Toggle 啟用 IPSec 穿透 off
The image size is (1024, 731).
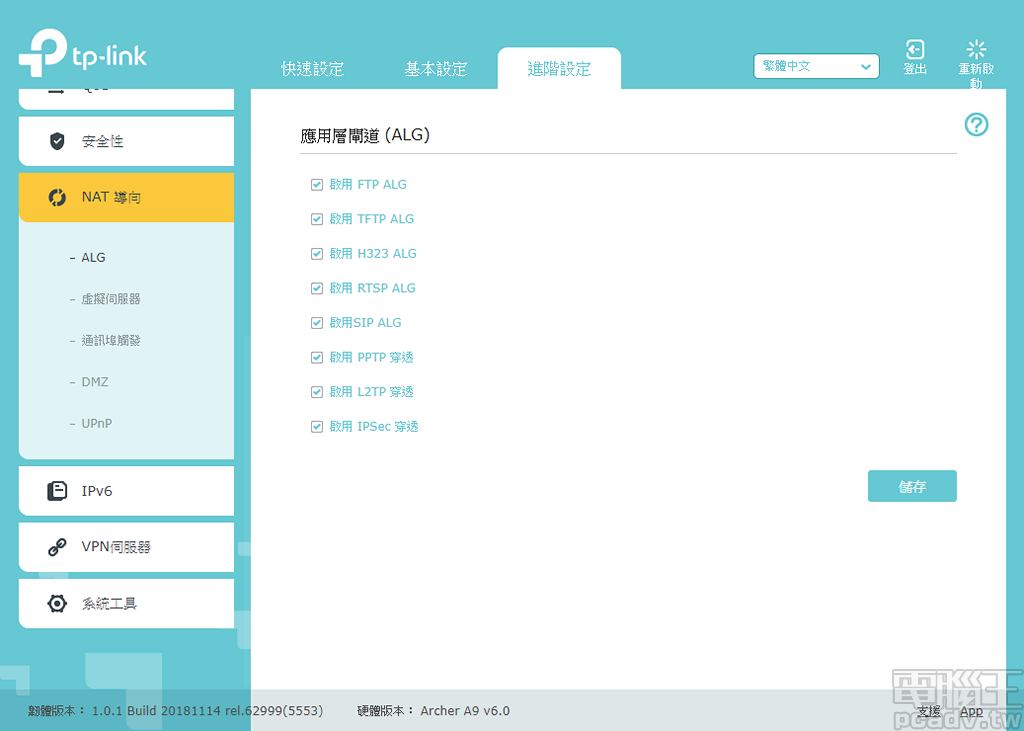tap(316, 426)
